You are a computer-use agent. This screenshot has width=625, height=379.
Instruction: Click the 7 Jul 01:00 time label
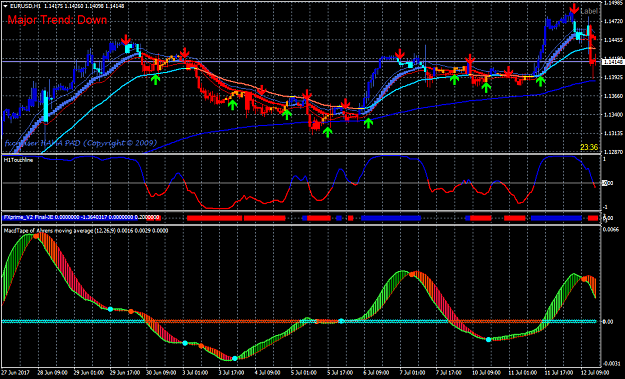coord(413,373)
